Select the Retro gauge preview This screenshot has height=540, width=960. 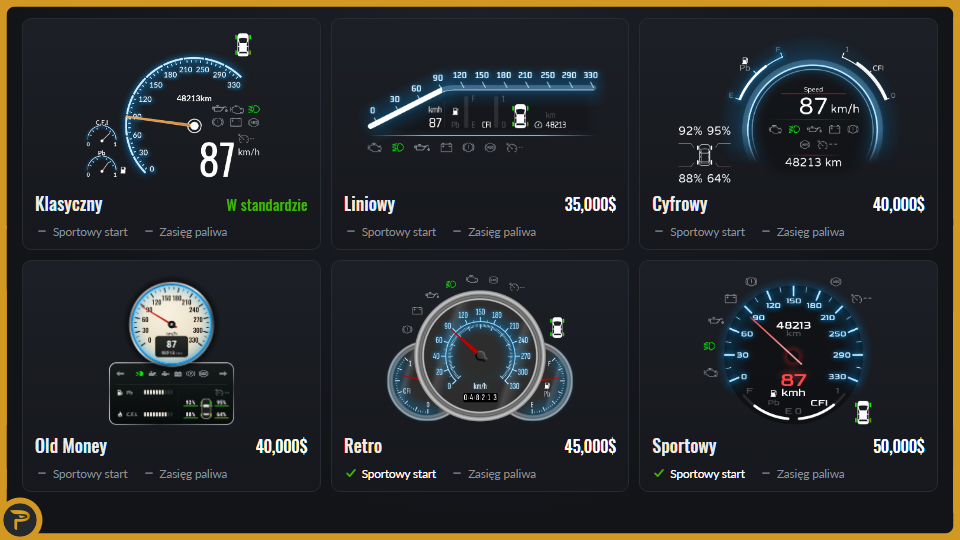point(480,348)
